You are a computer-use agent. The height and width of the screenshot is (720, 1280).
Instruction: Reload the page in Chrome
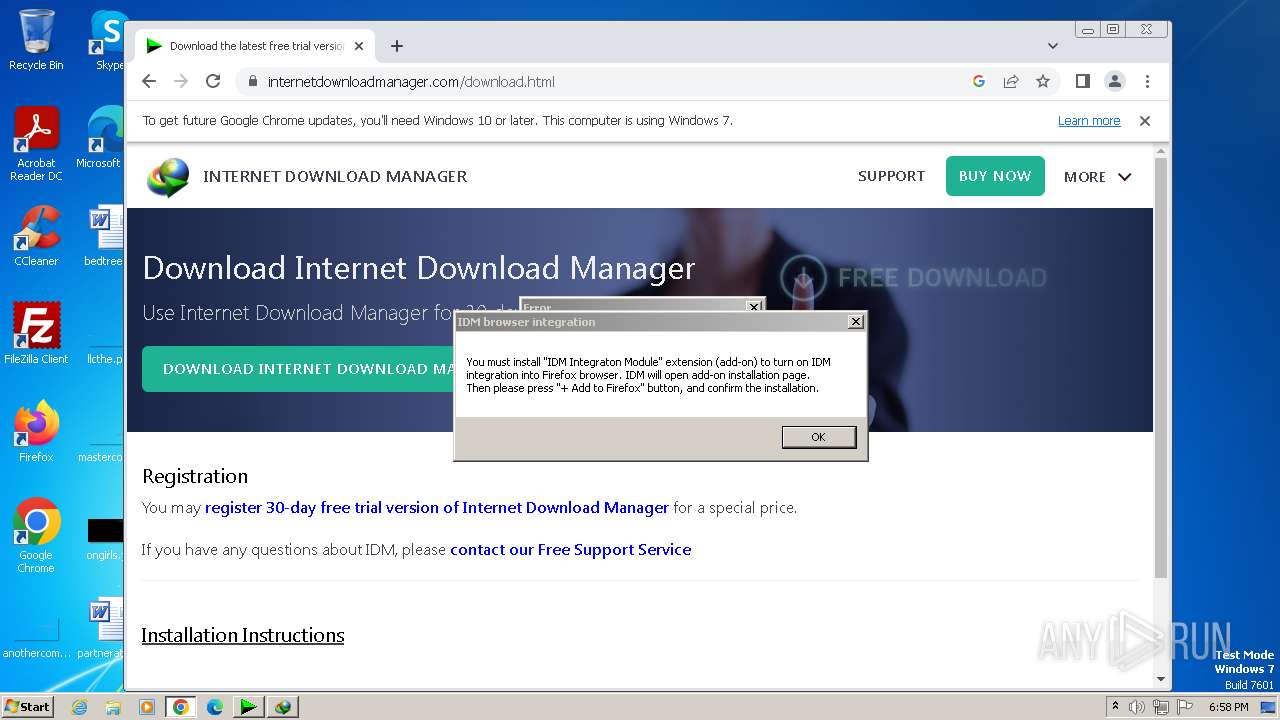click(x=213, y=81)
